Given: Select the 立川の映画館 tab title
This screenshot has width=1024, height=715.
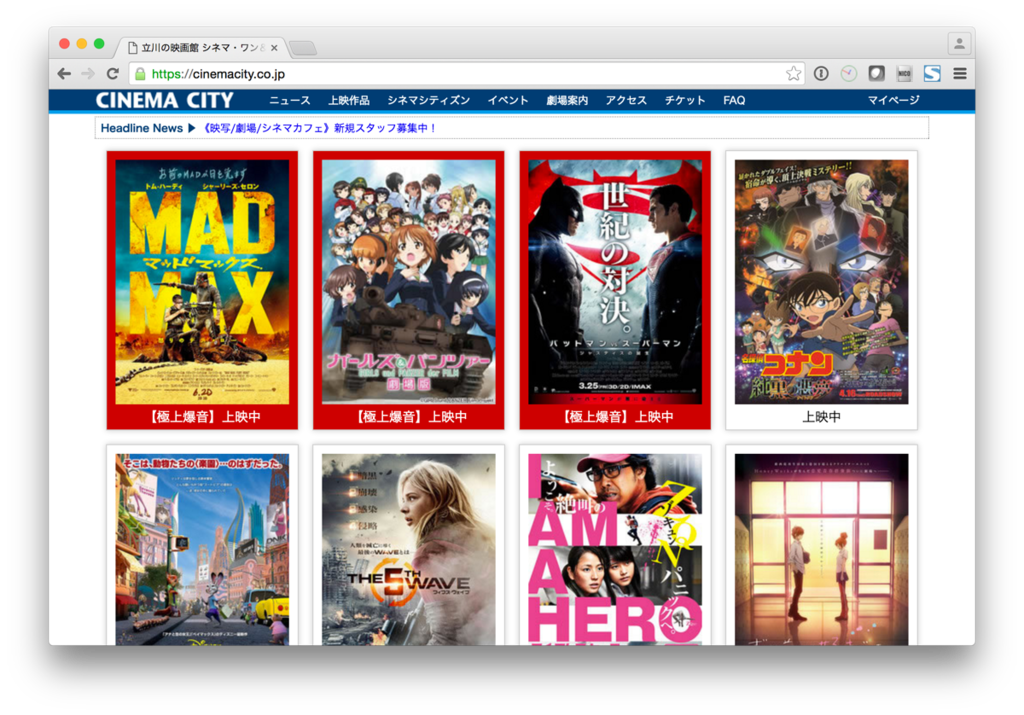Looking at the screenshot, I should (x=204, y=48).
